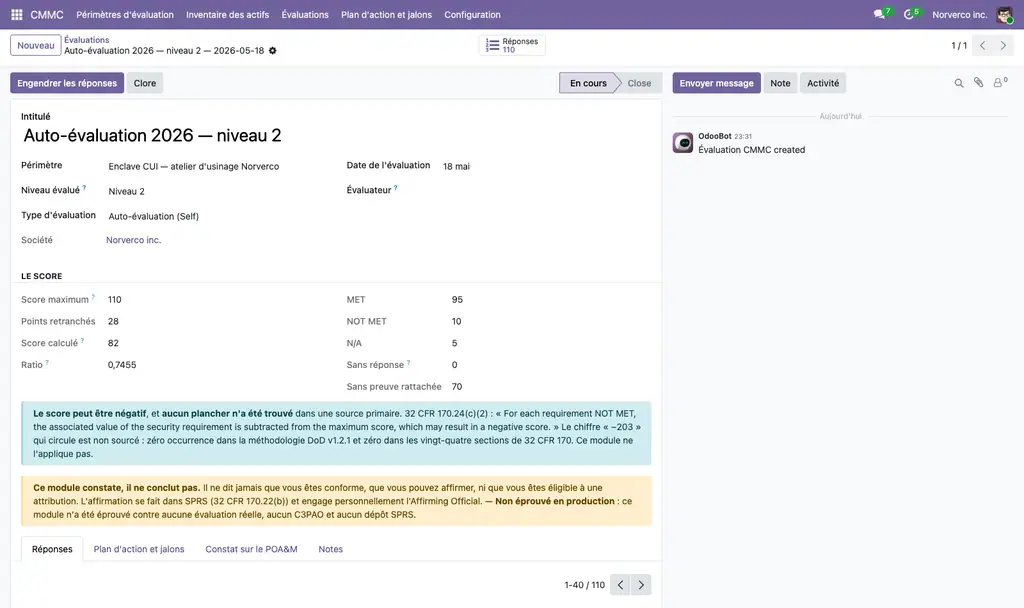This screenshot has width=1024, height=608.
Task: Open followers icon in chatter
Action: 1000,82
